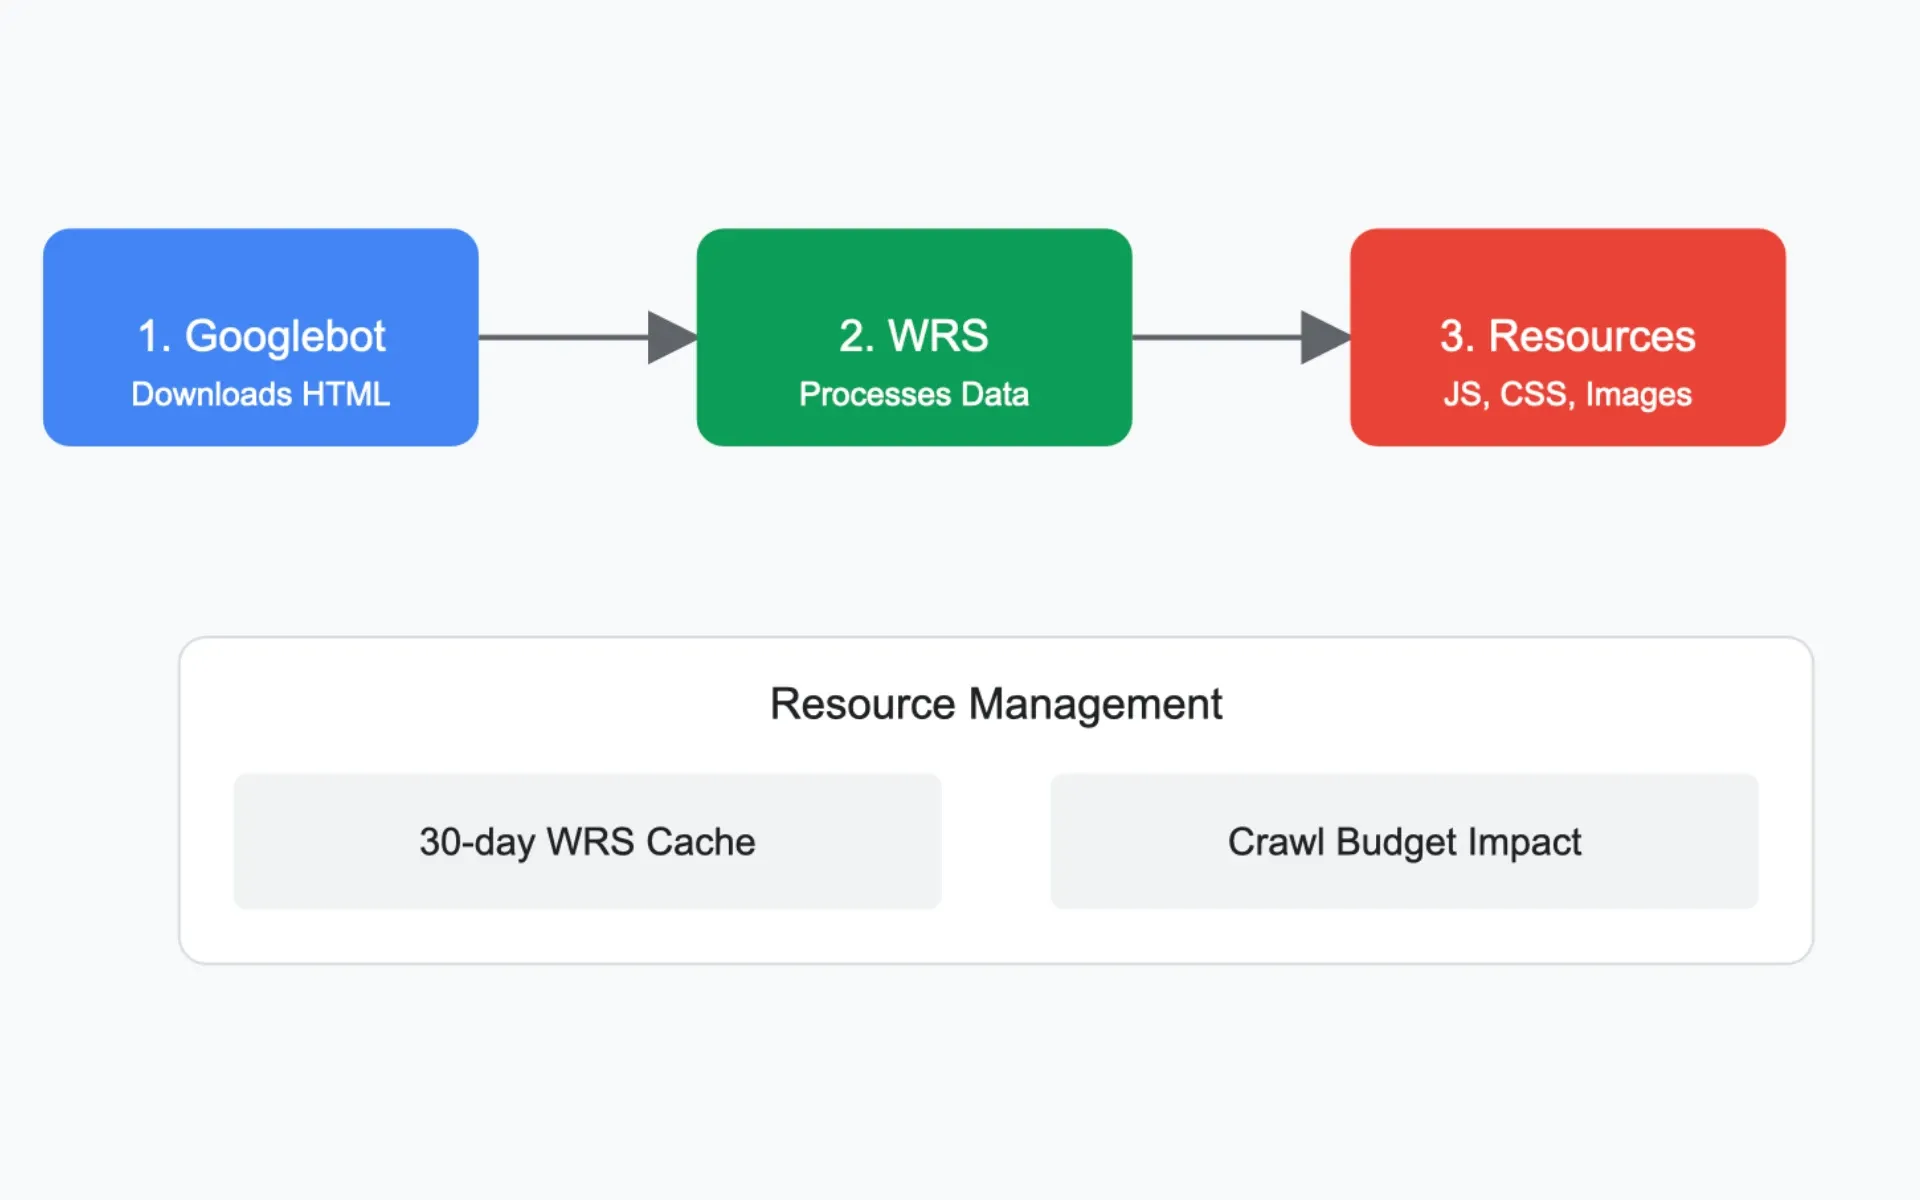The width and height of the screenshot is (1920, 1200).
Task: Select the Processes Data label
Action: pyautogui.click(x=913, y=394)
